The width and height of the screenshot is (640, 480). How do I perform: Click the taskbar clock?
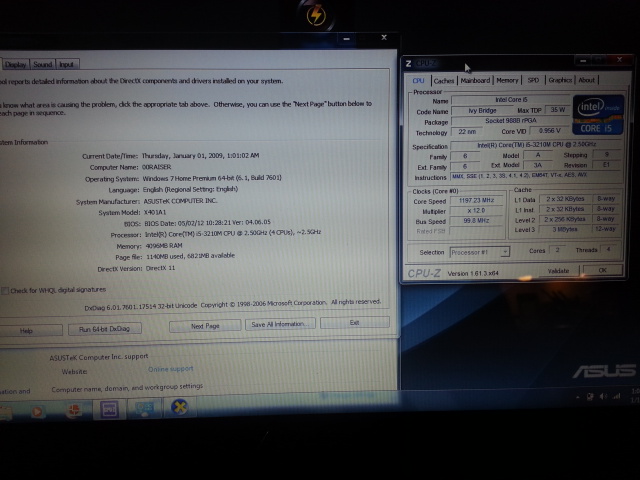[635, 396]
